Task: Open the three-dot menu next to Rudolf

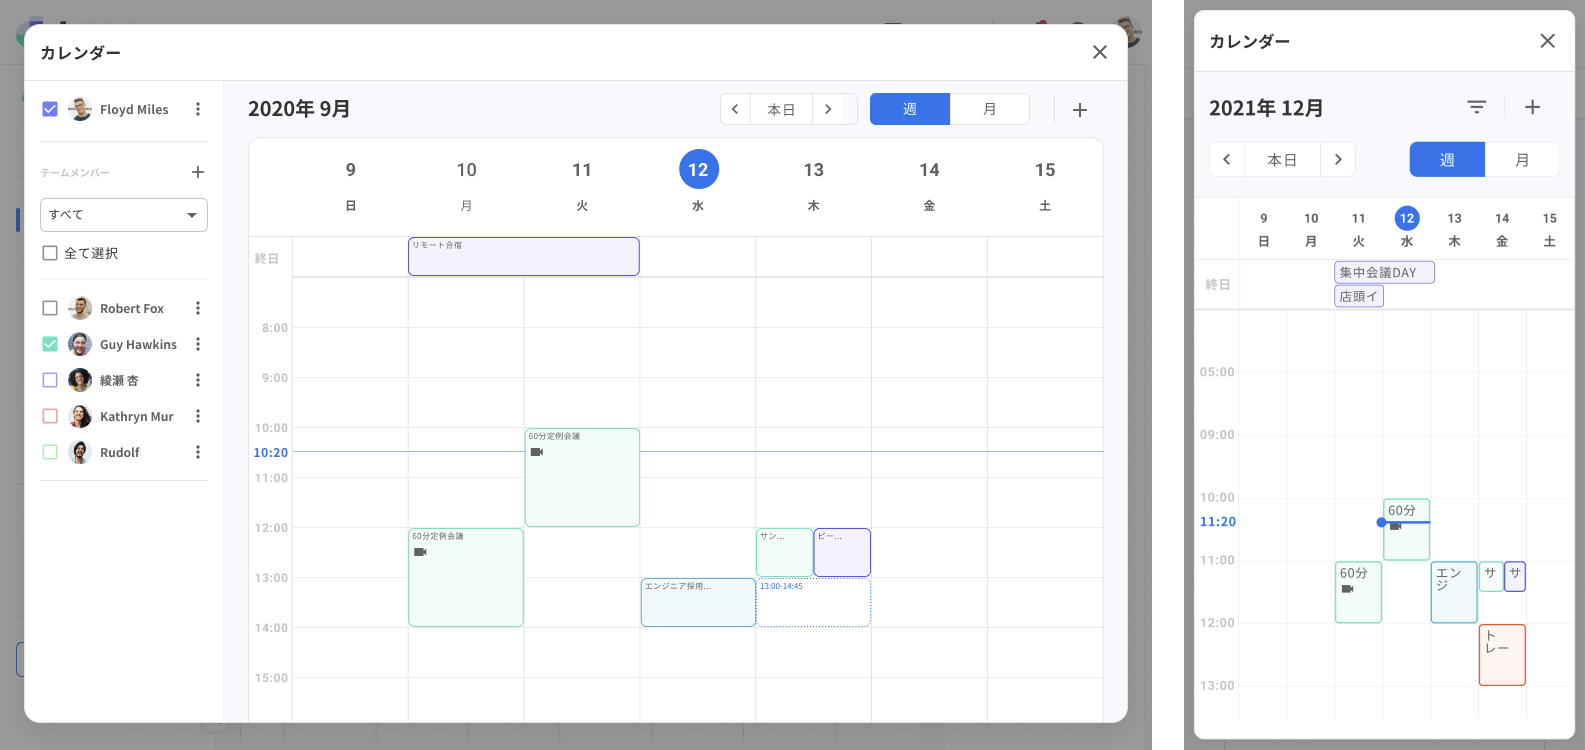Action: pos(198,452)
